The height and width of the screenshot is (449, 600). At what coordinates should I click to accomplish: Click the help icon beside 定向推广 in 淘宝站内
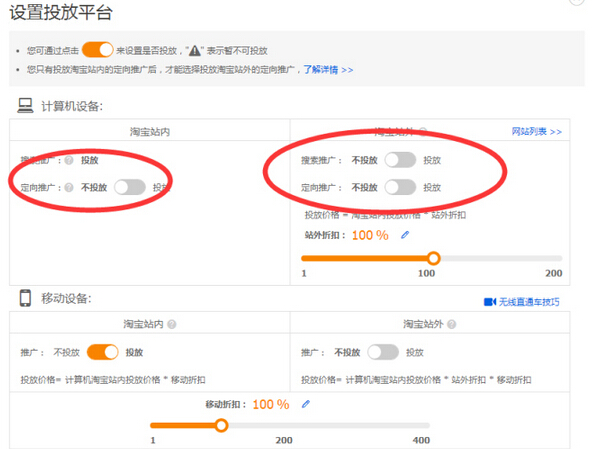(70, 187)
